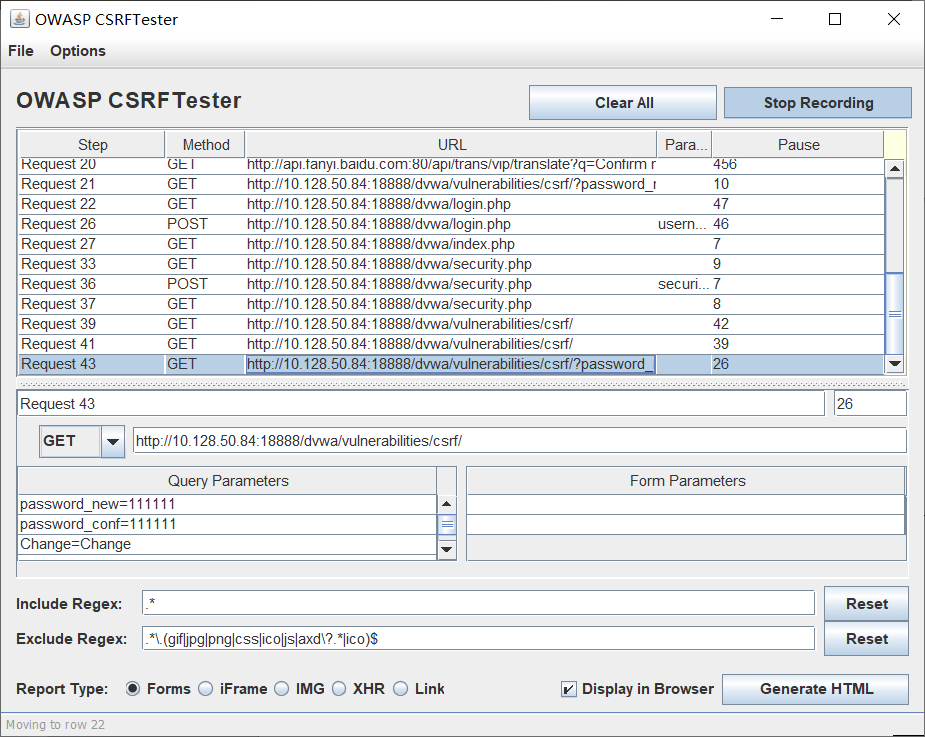Viewport: 925px width, 737px height.
Task: Click query parameters scroll down arrow
Action: [x=447, y=548]
